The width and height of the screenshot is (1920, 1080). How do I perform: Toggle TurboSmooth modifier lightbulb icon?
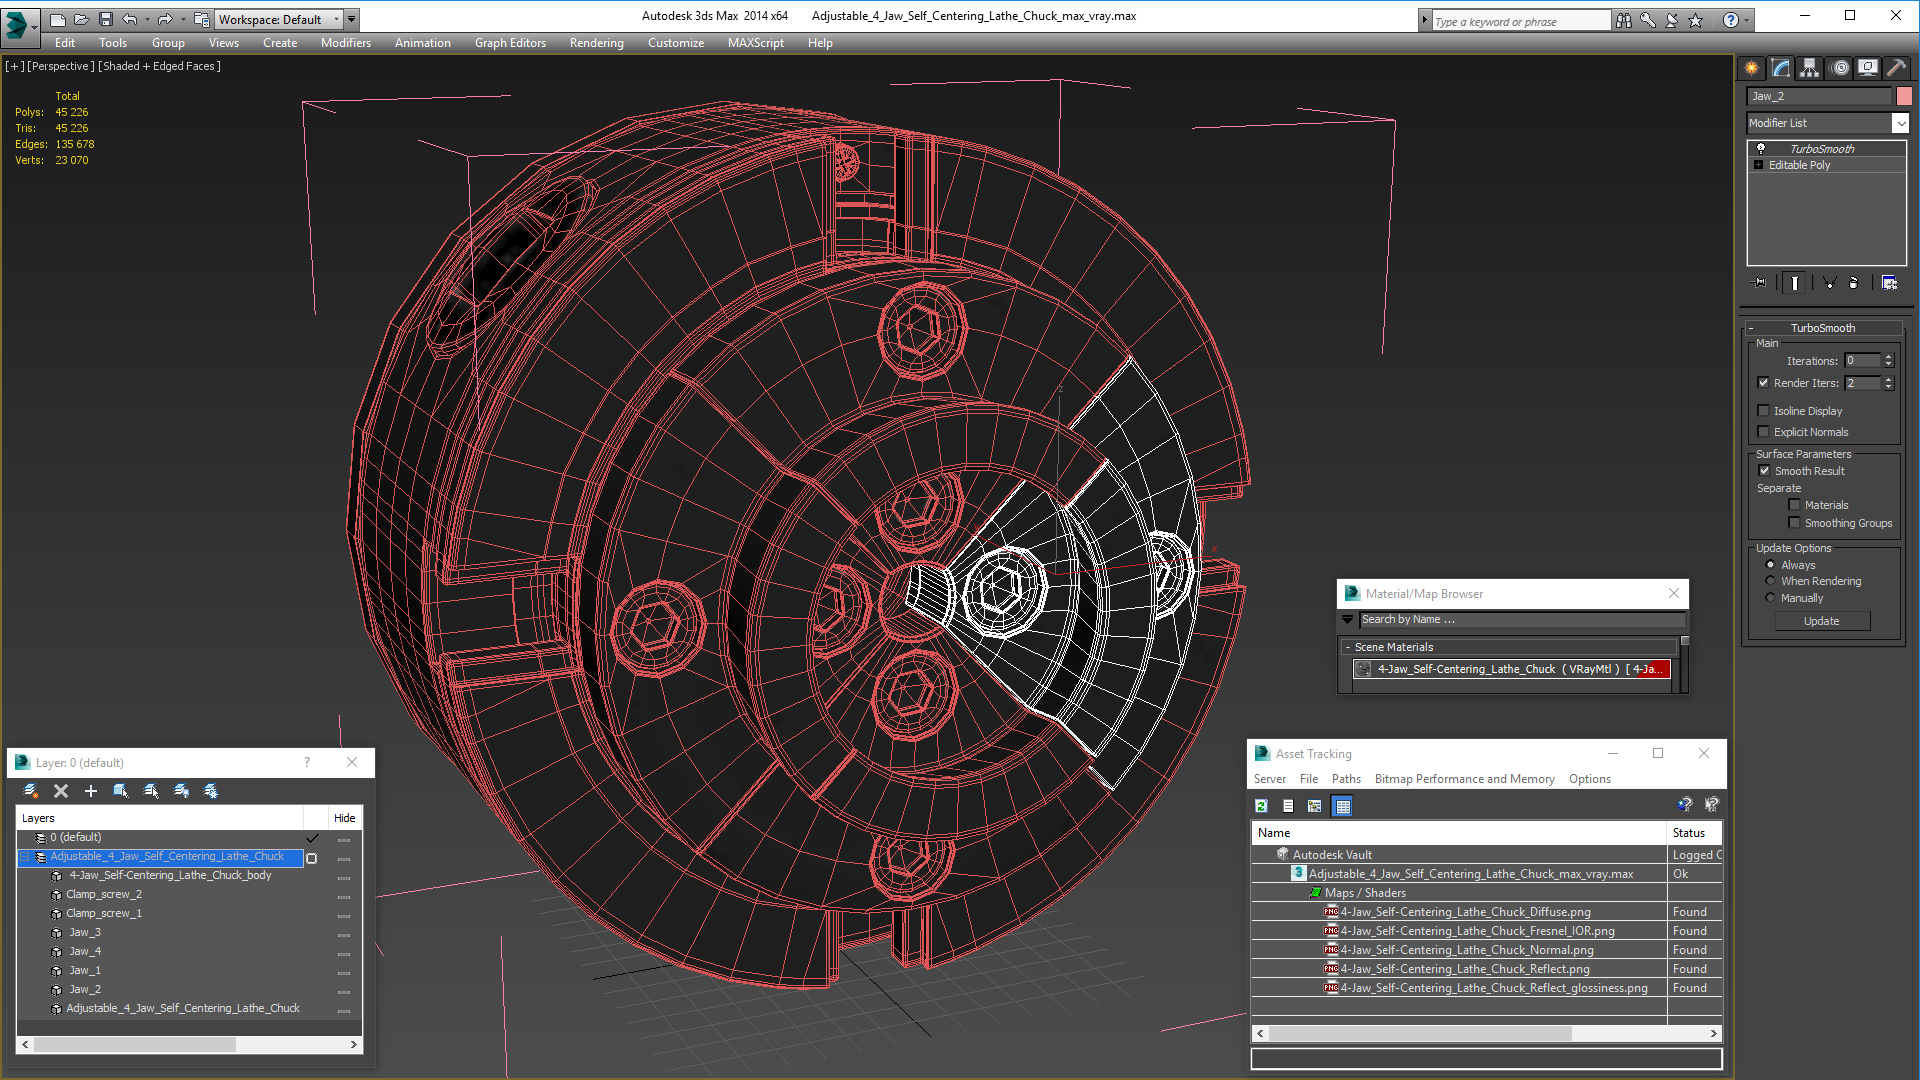pyautogui.click(x=1761, y=148)
